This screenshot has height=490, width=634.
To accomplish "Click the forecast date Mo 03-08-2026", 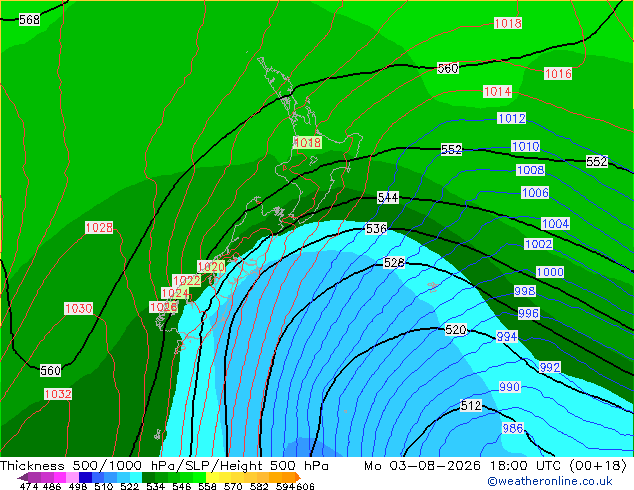I will [x=423, y=466].
